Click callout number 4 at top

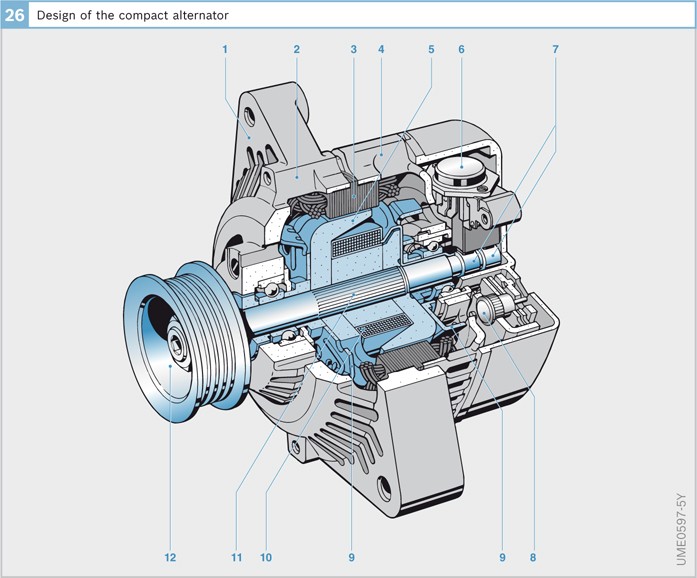pos(381,49)
